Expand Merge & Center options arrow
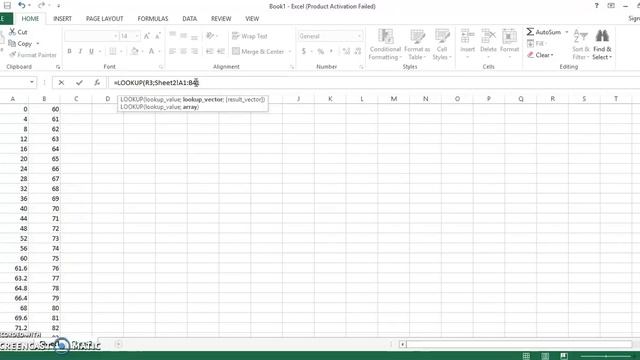 (x=290, y=51)
